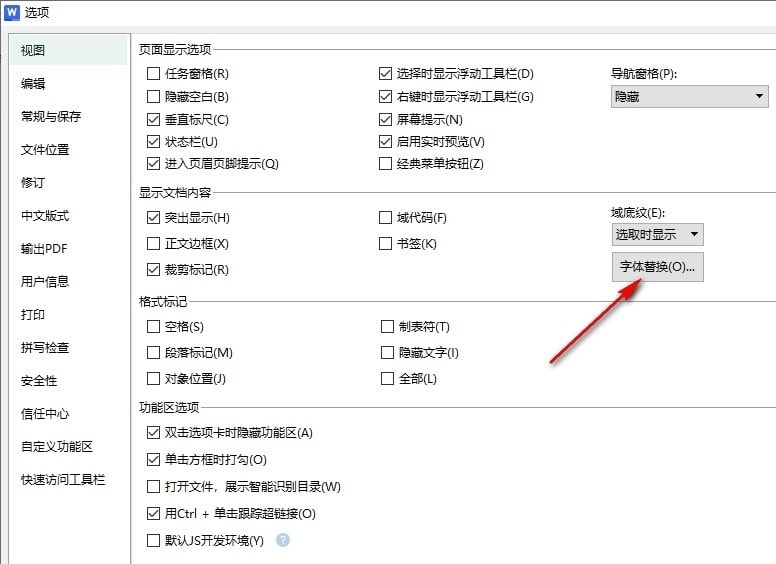776x564 pixels.
Task: Select the 视图 category
Action: (x=68, y=50)
